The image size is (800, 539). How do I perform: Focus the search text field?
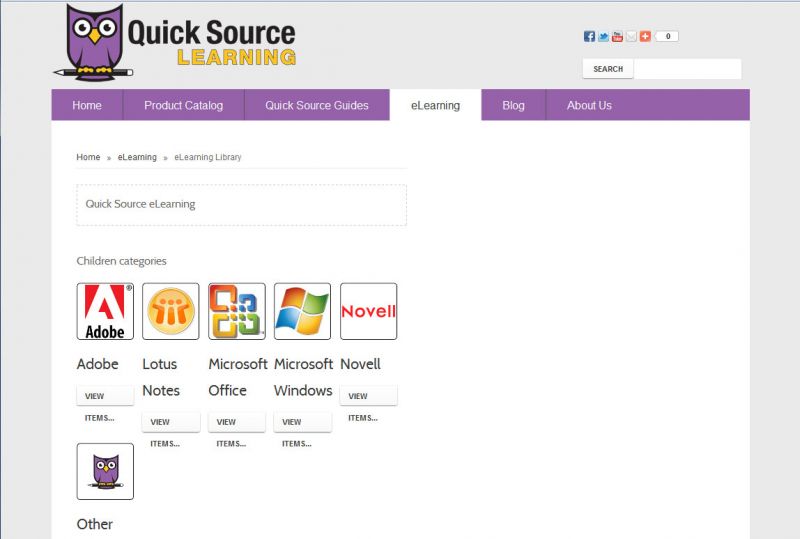pos(687,69)
